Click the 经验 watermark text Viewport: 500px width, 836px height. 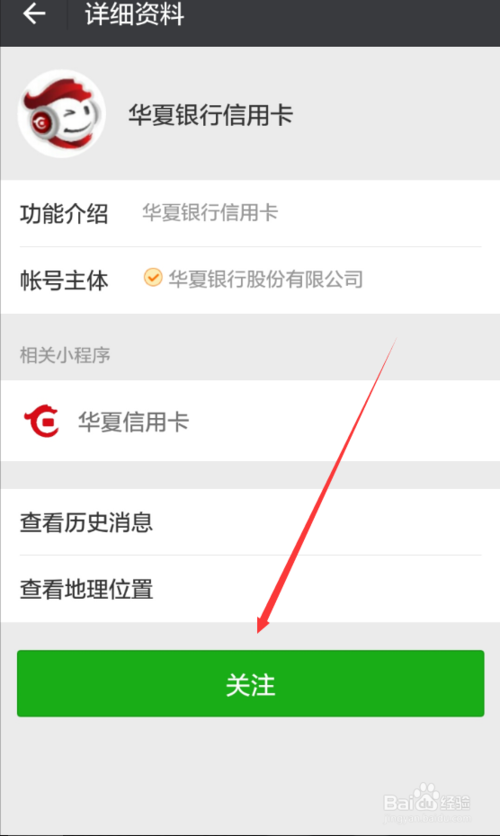coord(455,801)
